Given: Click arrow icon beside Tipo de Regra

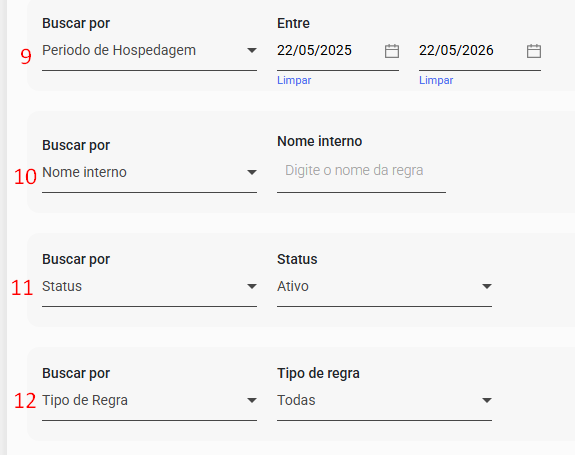Looking at the screenshot, I should pos(252,400).
